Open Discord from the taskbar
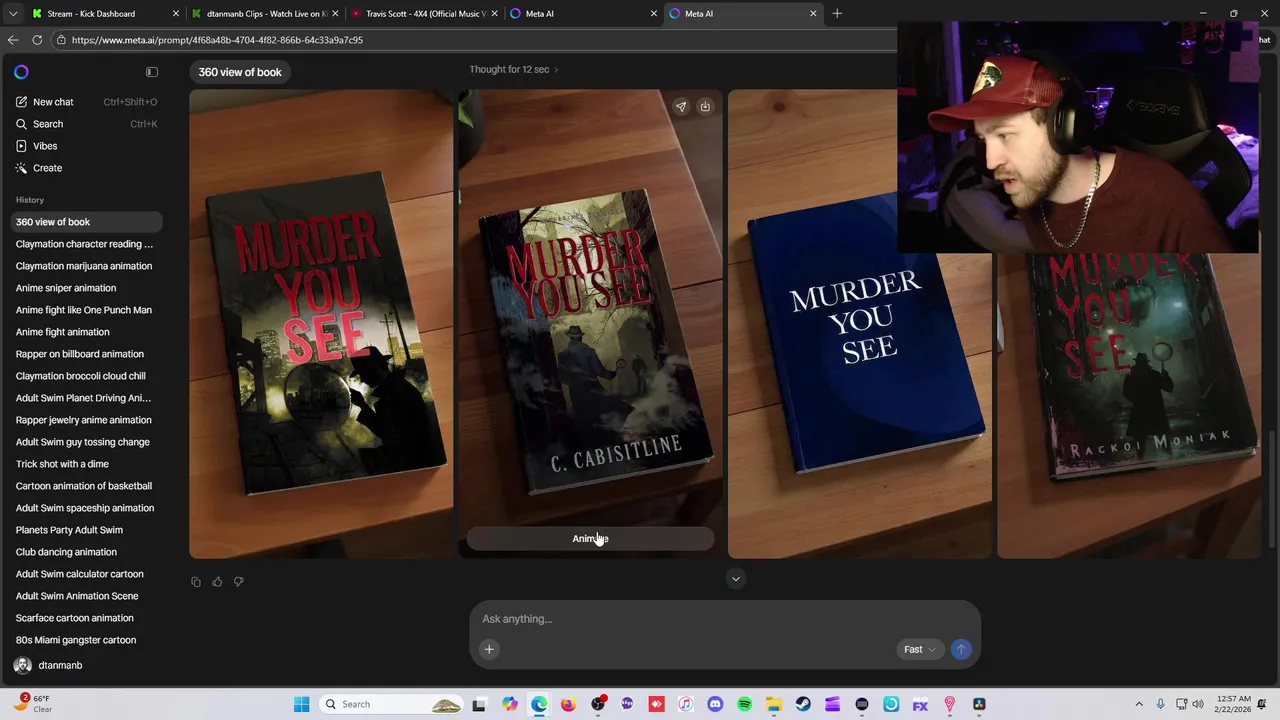The image size is (1280, 720). pos(715,704)
